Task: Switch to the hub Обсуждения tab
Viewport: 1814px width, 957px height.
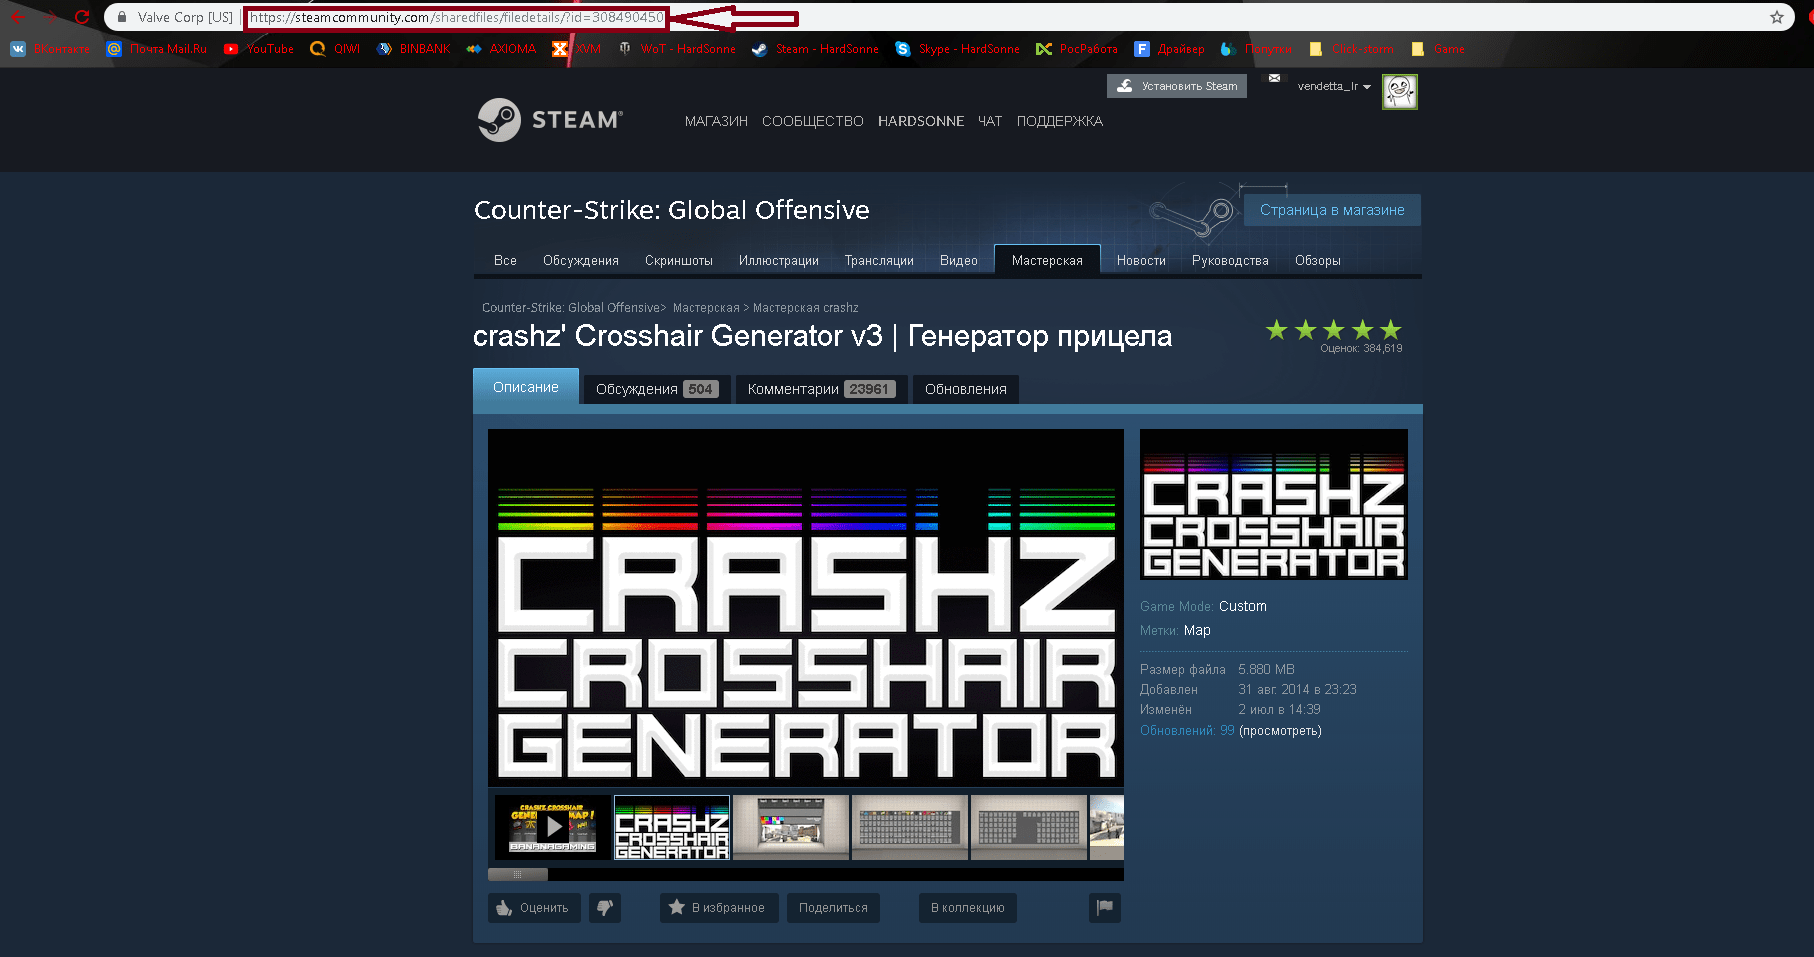Action: 581,260
